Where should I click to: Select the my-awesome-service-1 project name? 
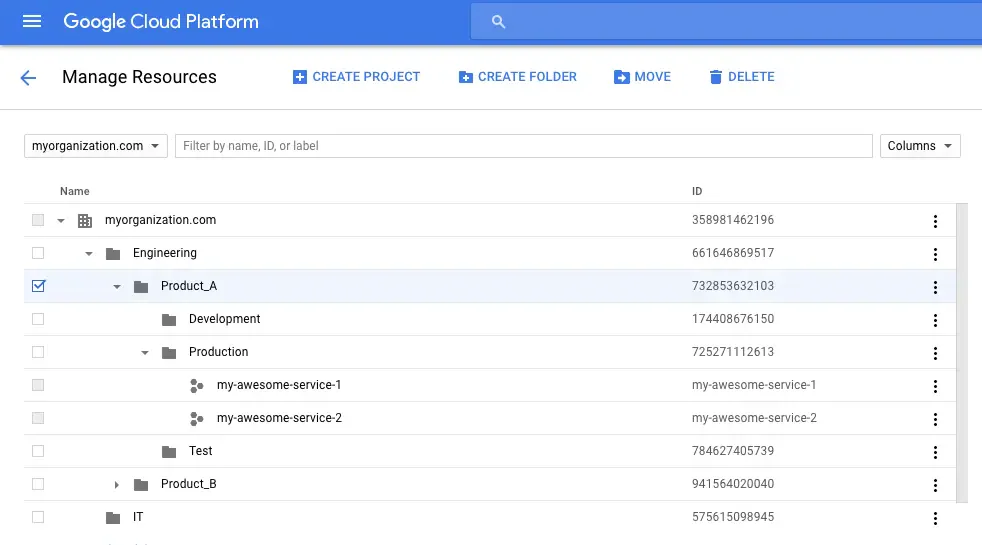[279, 385]
